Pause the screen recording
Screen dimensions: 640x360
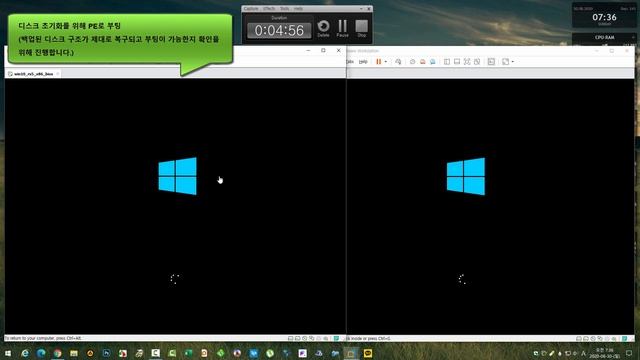[x=342, y=29]
